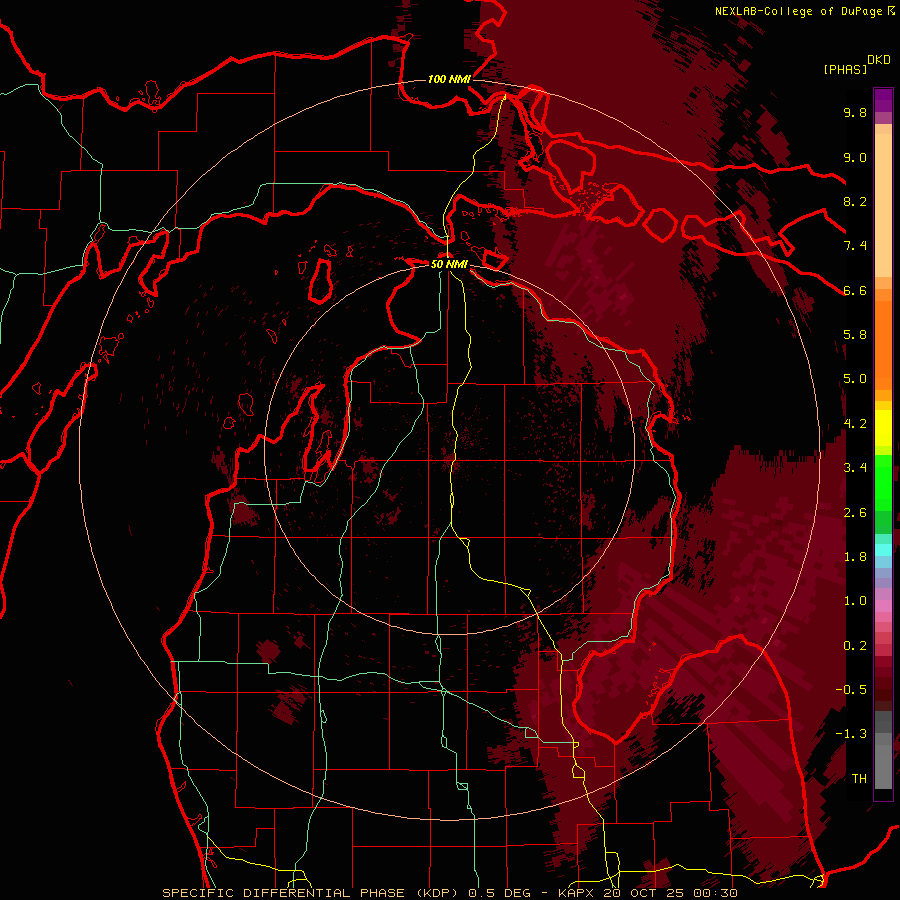The width and height of the screenshot is (900, 900).
Task: Click the 3.4 value on color scale
Action: pos(855,468)
